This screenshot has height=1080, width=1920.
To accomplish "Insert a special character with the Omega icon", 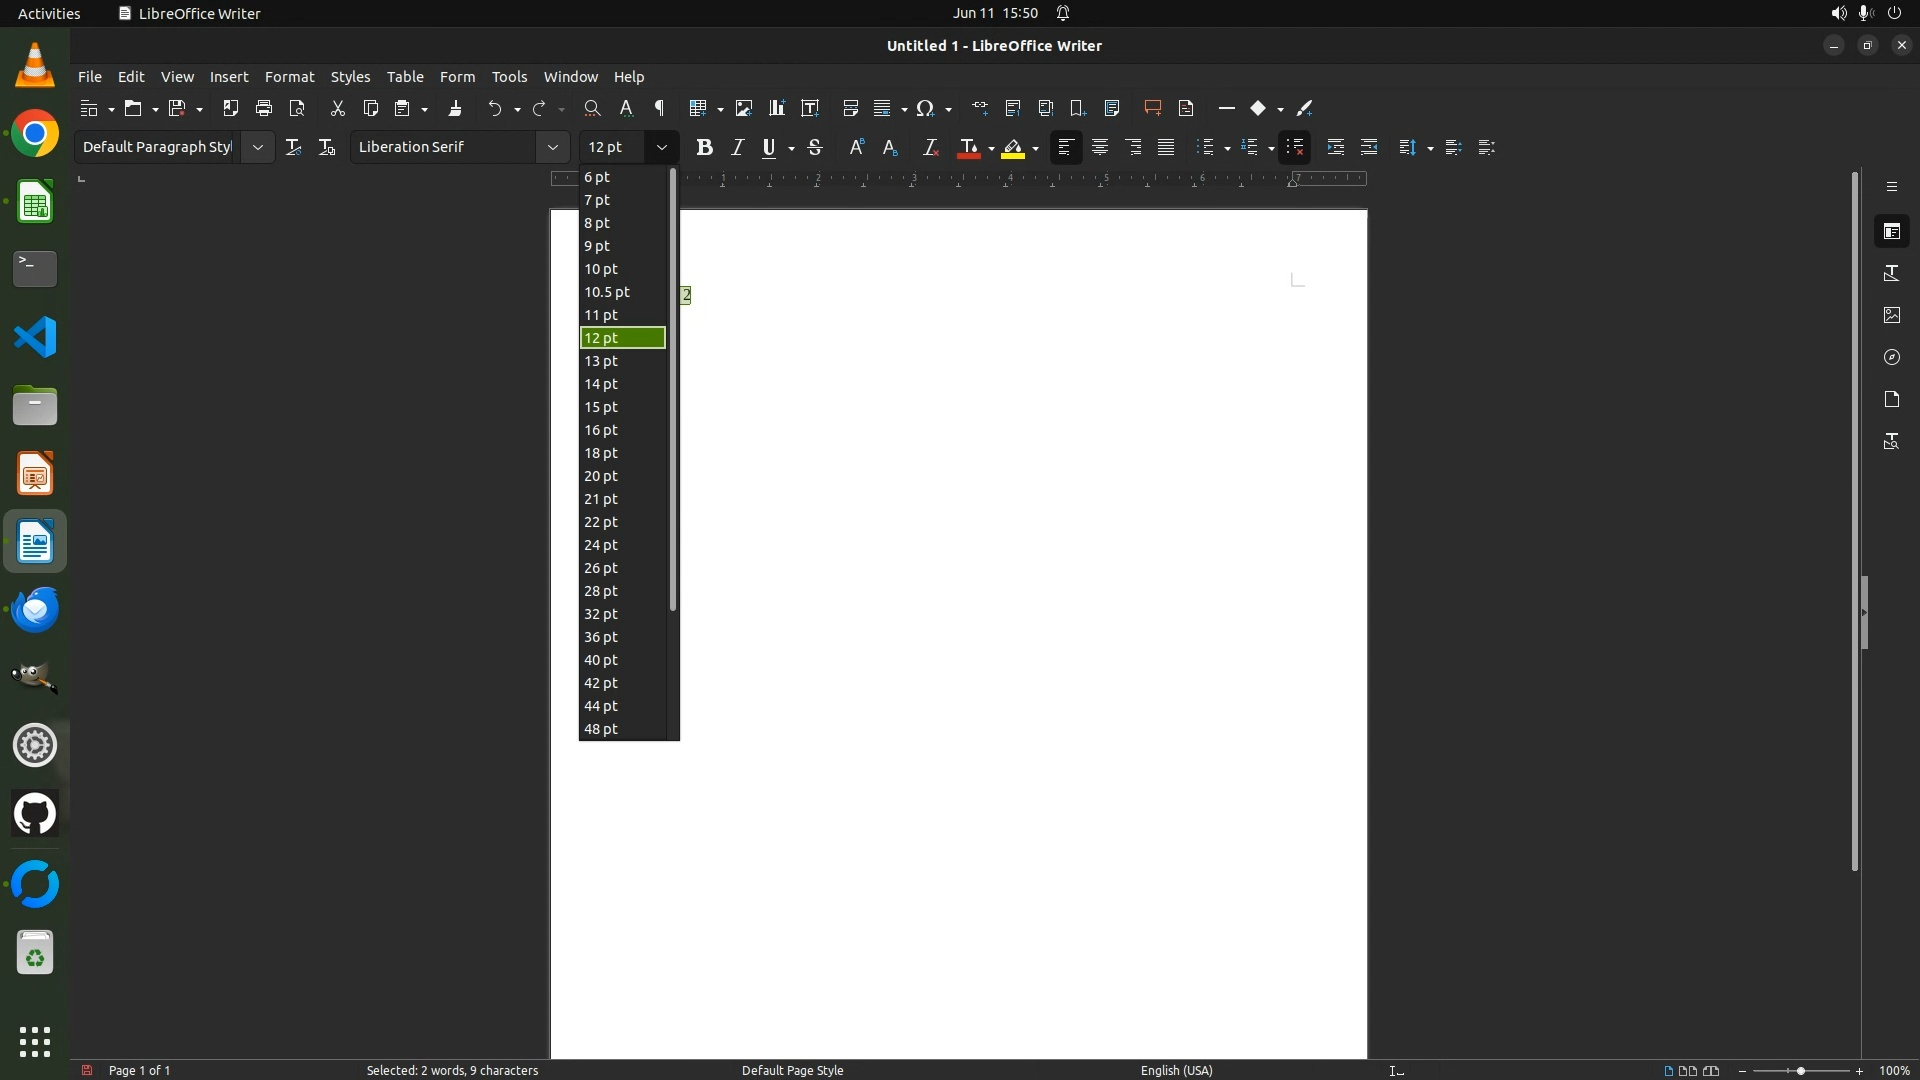I will tap(925, 108).
